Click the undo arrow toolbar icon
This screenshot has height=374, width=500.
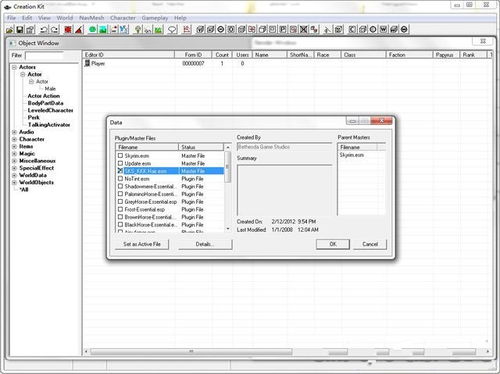pyautogui.click(x=43, y=30)
